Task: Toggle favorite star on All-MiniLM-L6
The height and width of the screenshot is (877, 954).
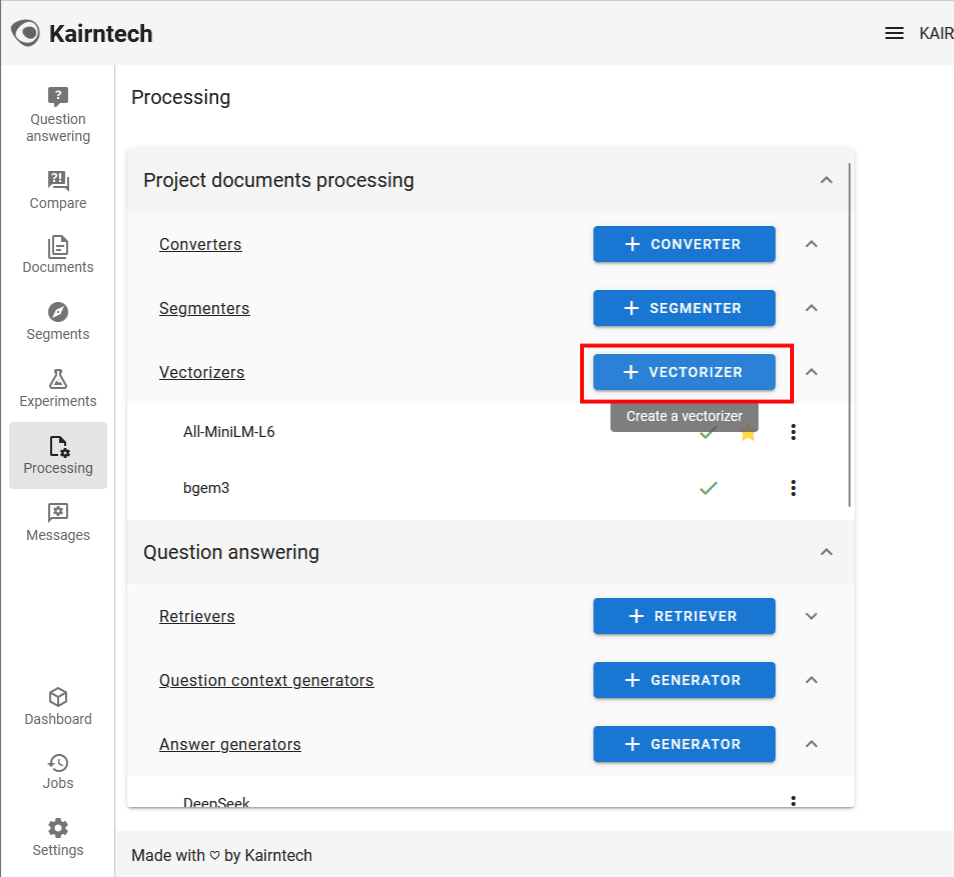Action: click(748, 433)
